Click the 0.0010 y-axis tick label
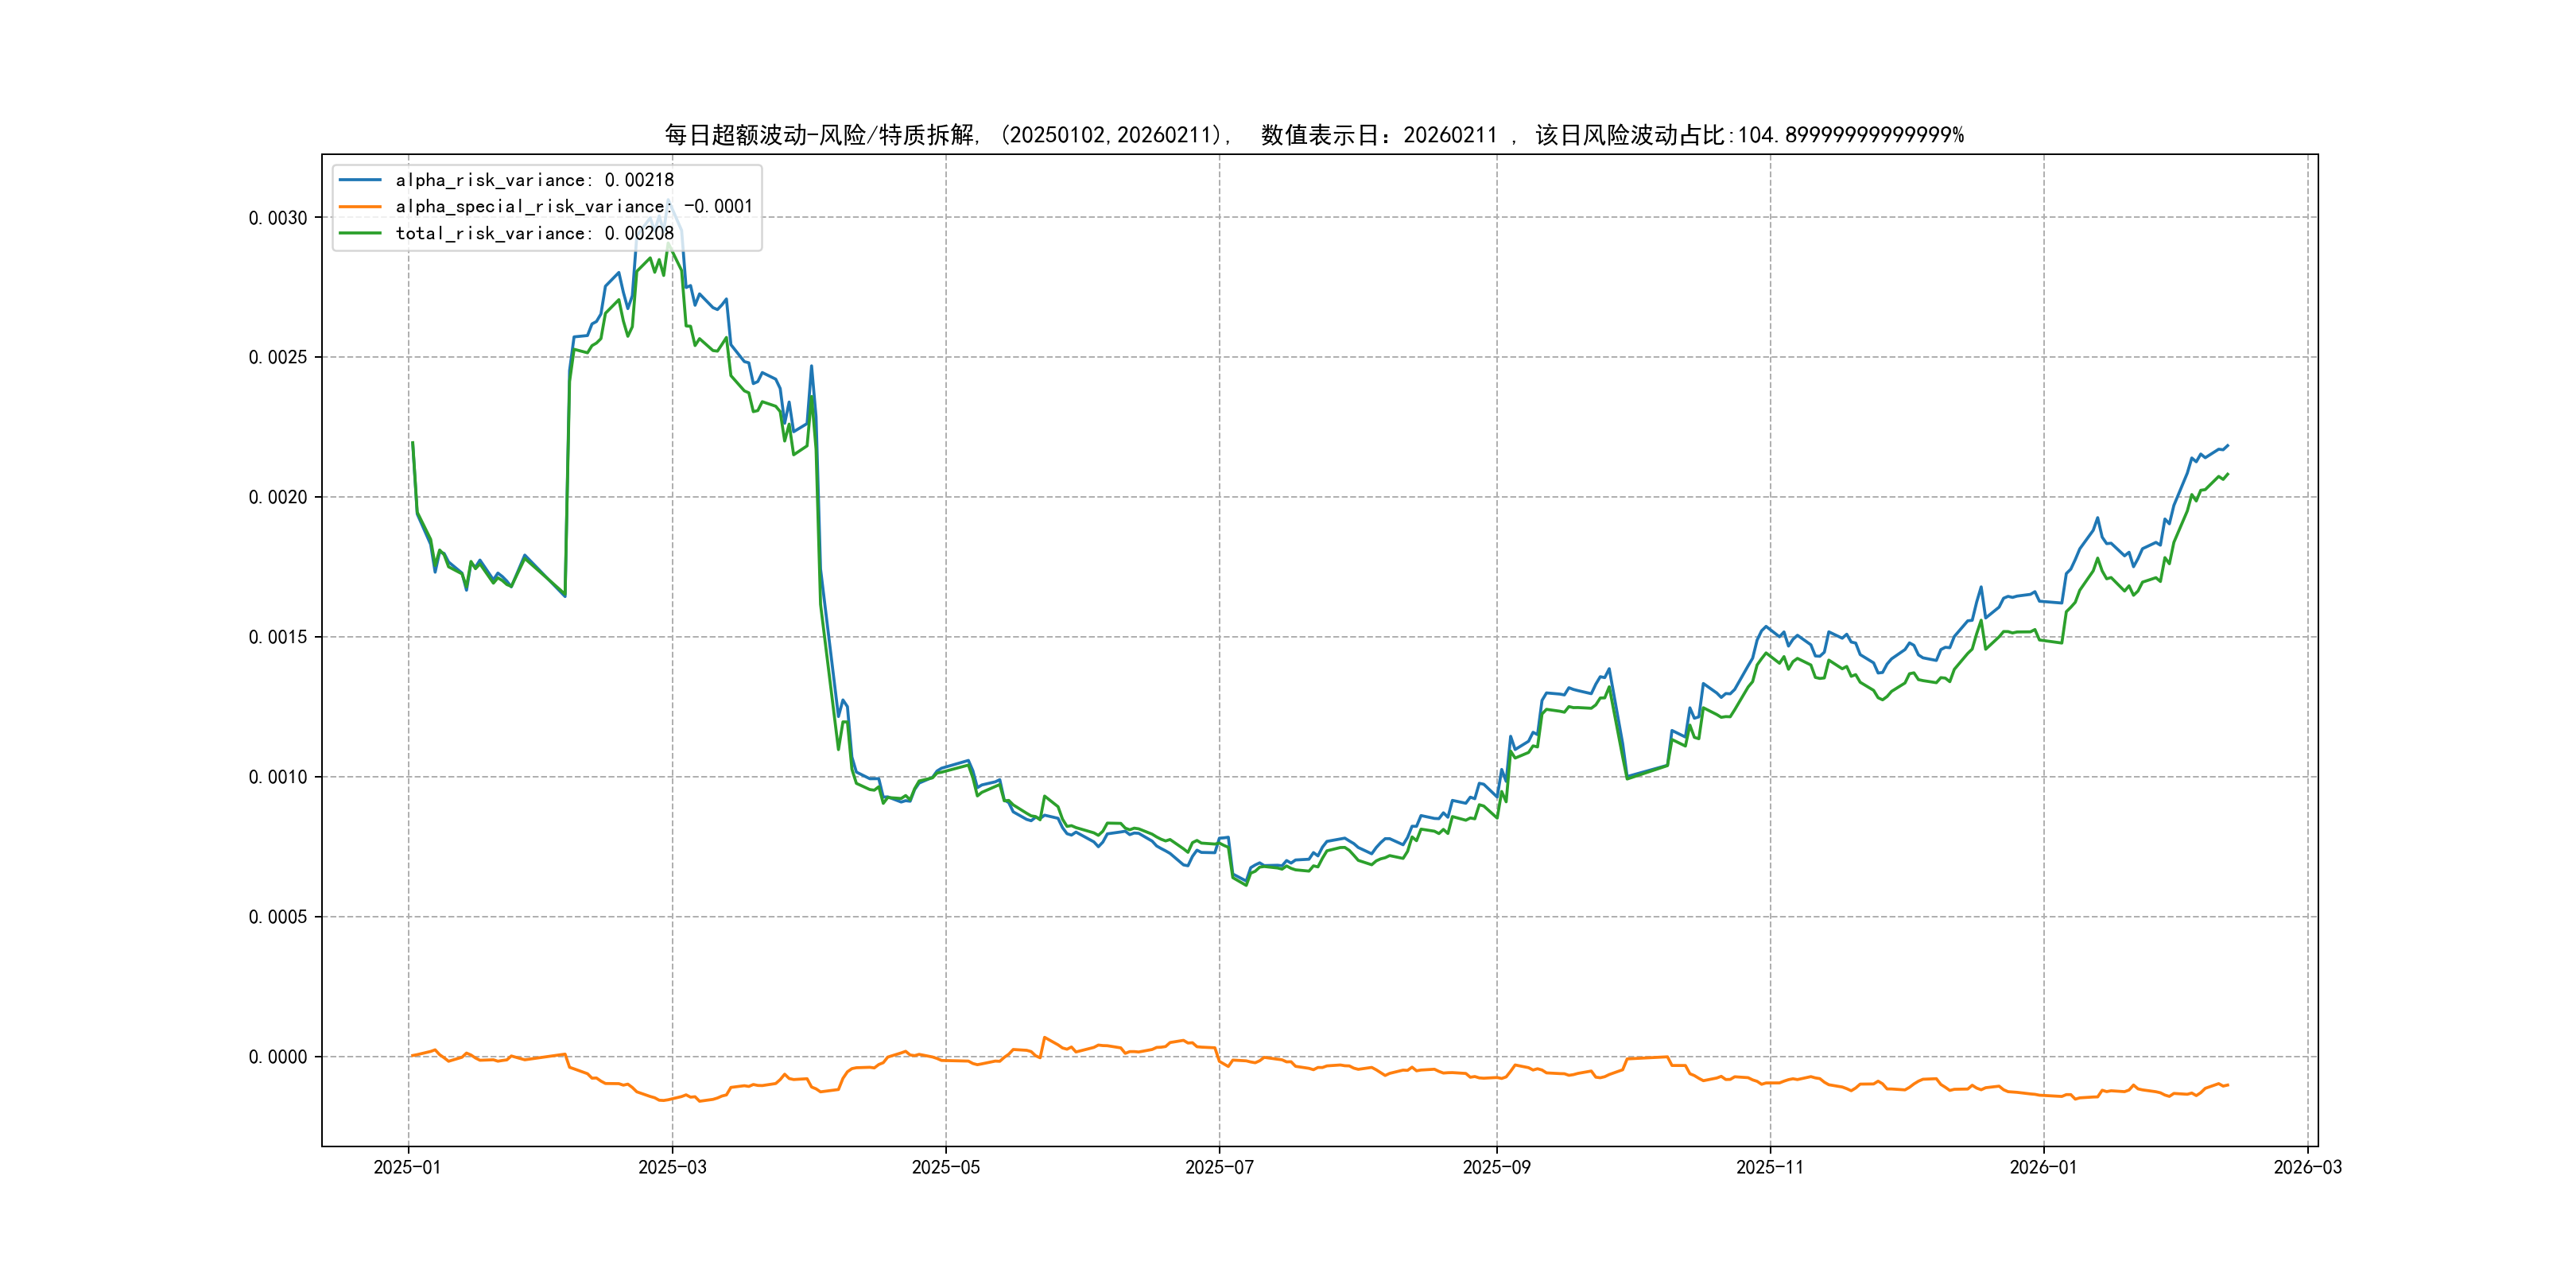This screenshot has height=1288, width=2576. point(278,777)
